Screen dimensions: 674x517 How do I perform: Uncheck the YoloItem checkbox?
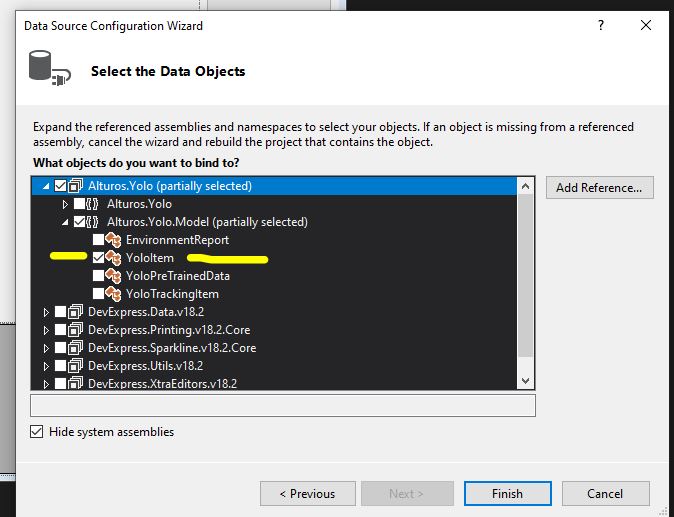pyautogui.click(x=98, y=258)
